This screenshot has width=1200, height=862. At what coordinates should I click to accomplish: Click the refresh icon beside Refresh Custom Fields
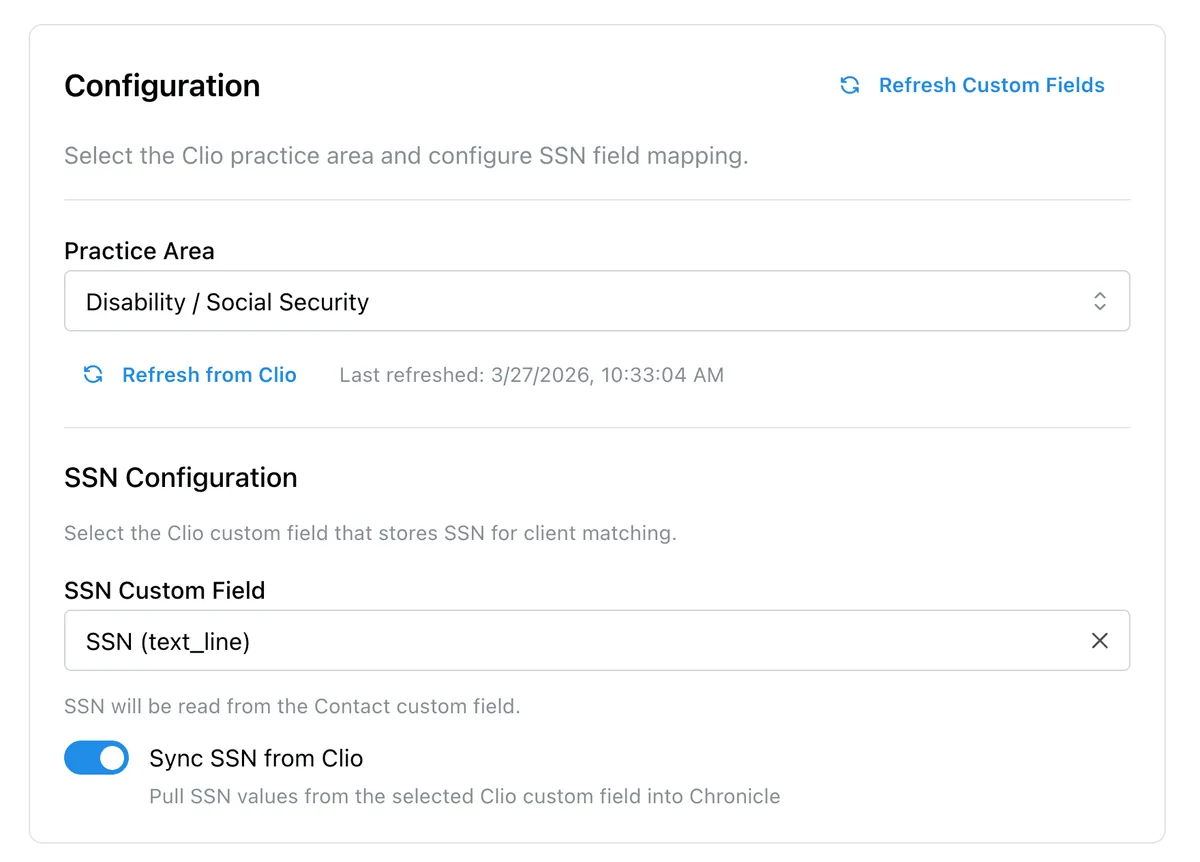pos(849,85)
